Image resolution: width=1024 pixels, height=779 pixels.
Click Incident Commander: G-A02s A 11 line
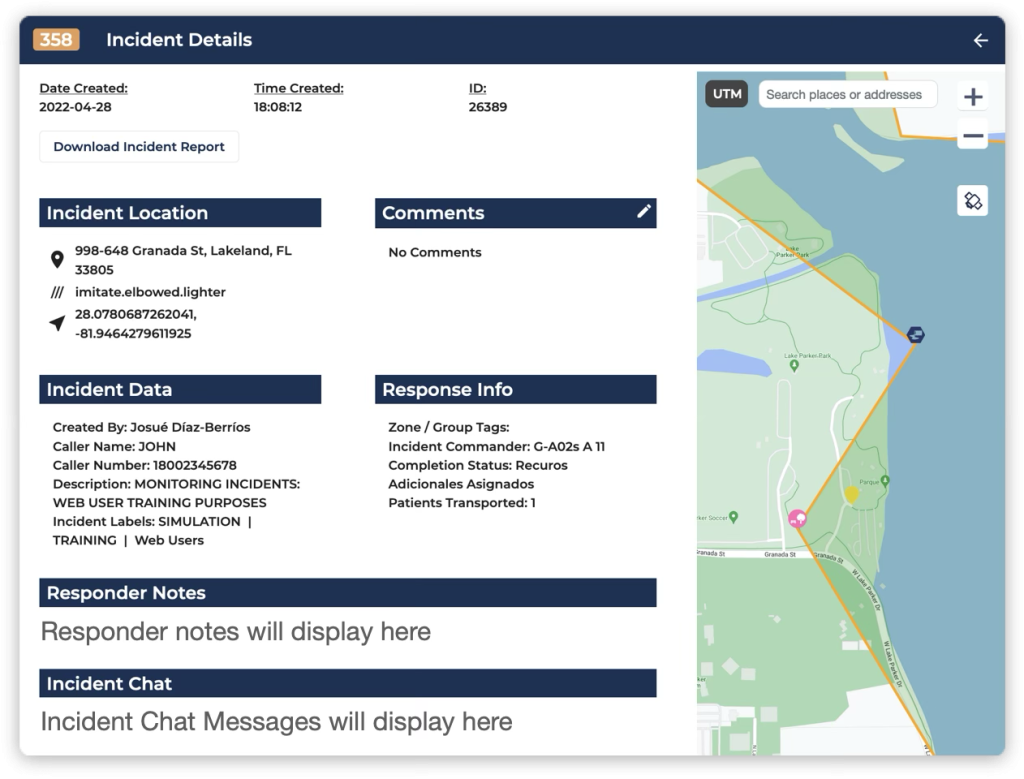pyautogui.click(x=496, y=447)
